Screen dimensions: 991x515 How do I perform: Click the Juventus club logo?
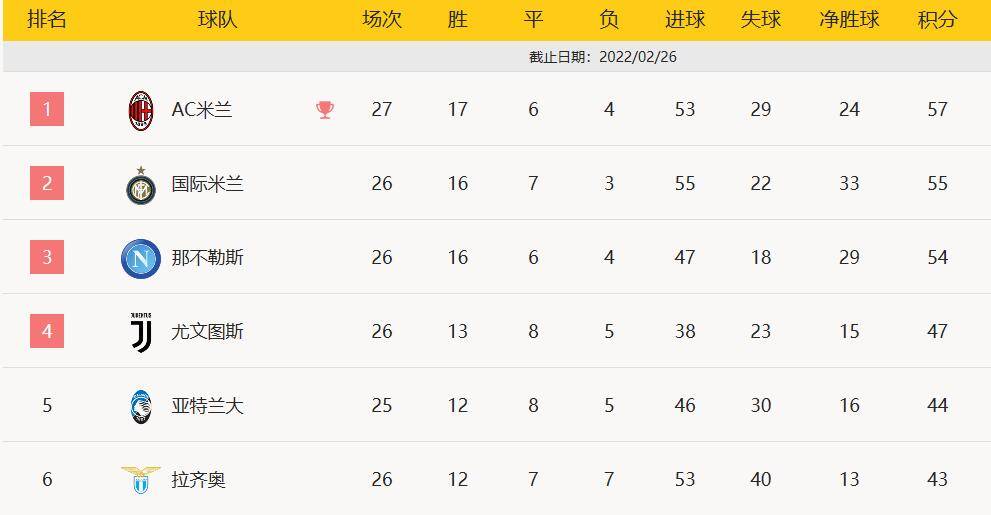[141, 332]
